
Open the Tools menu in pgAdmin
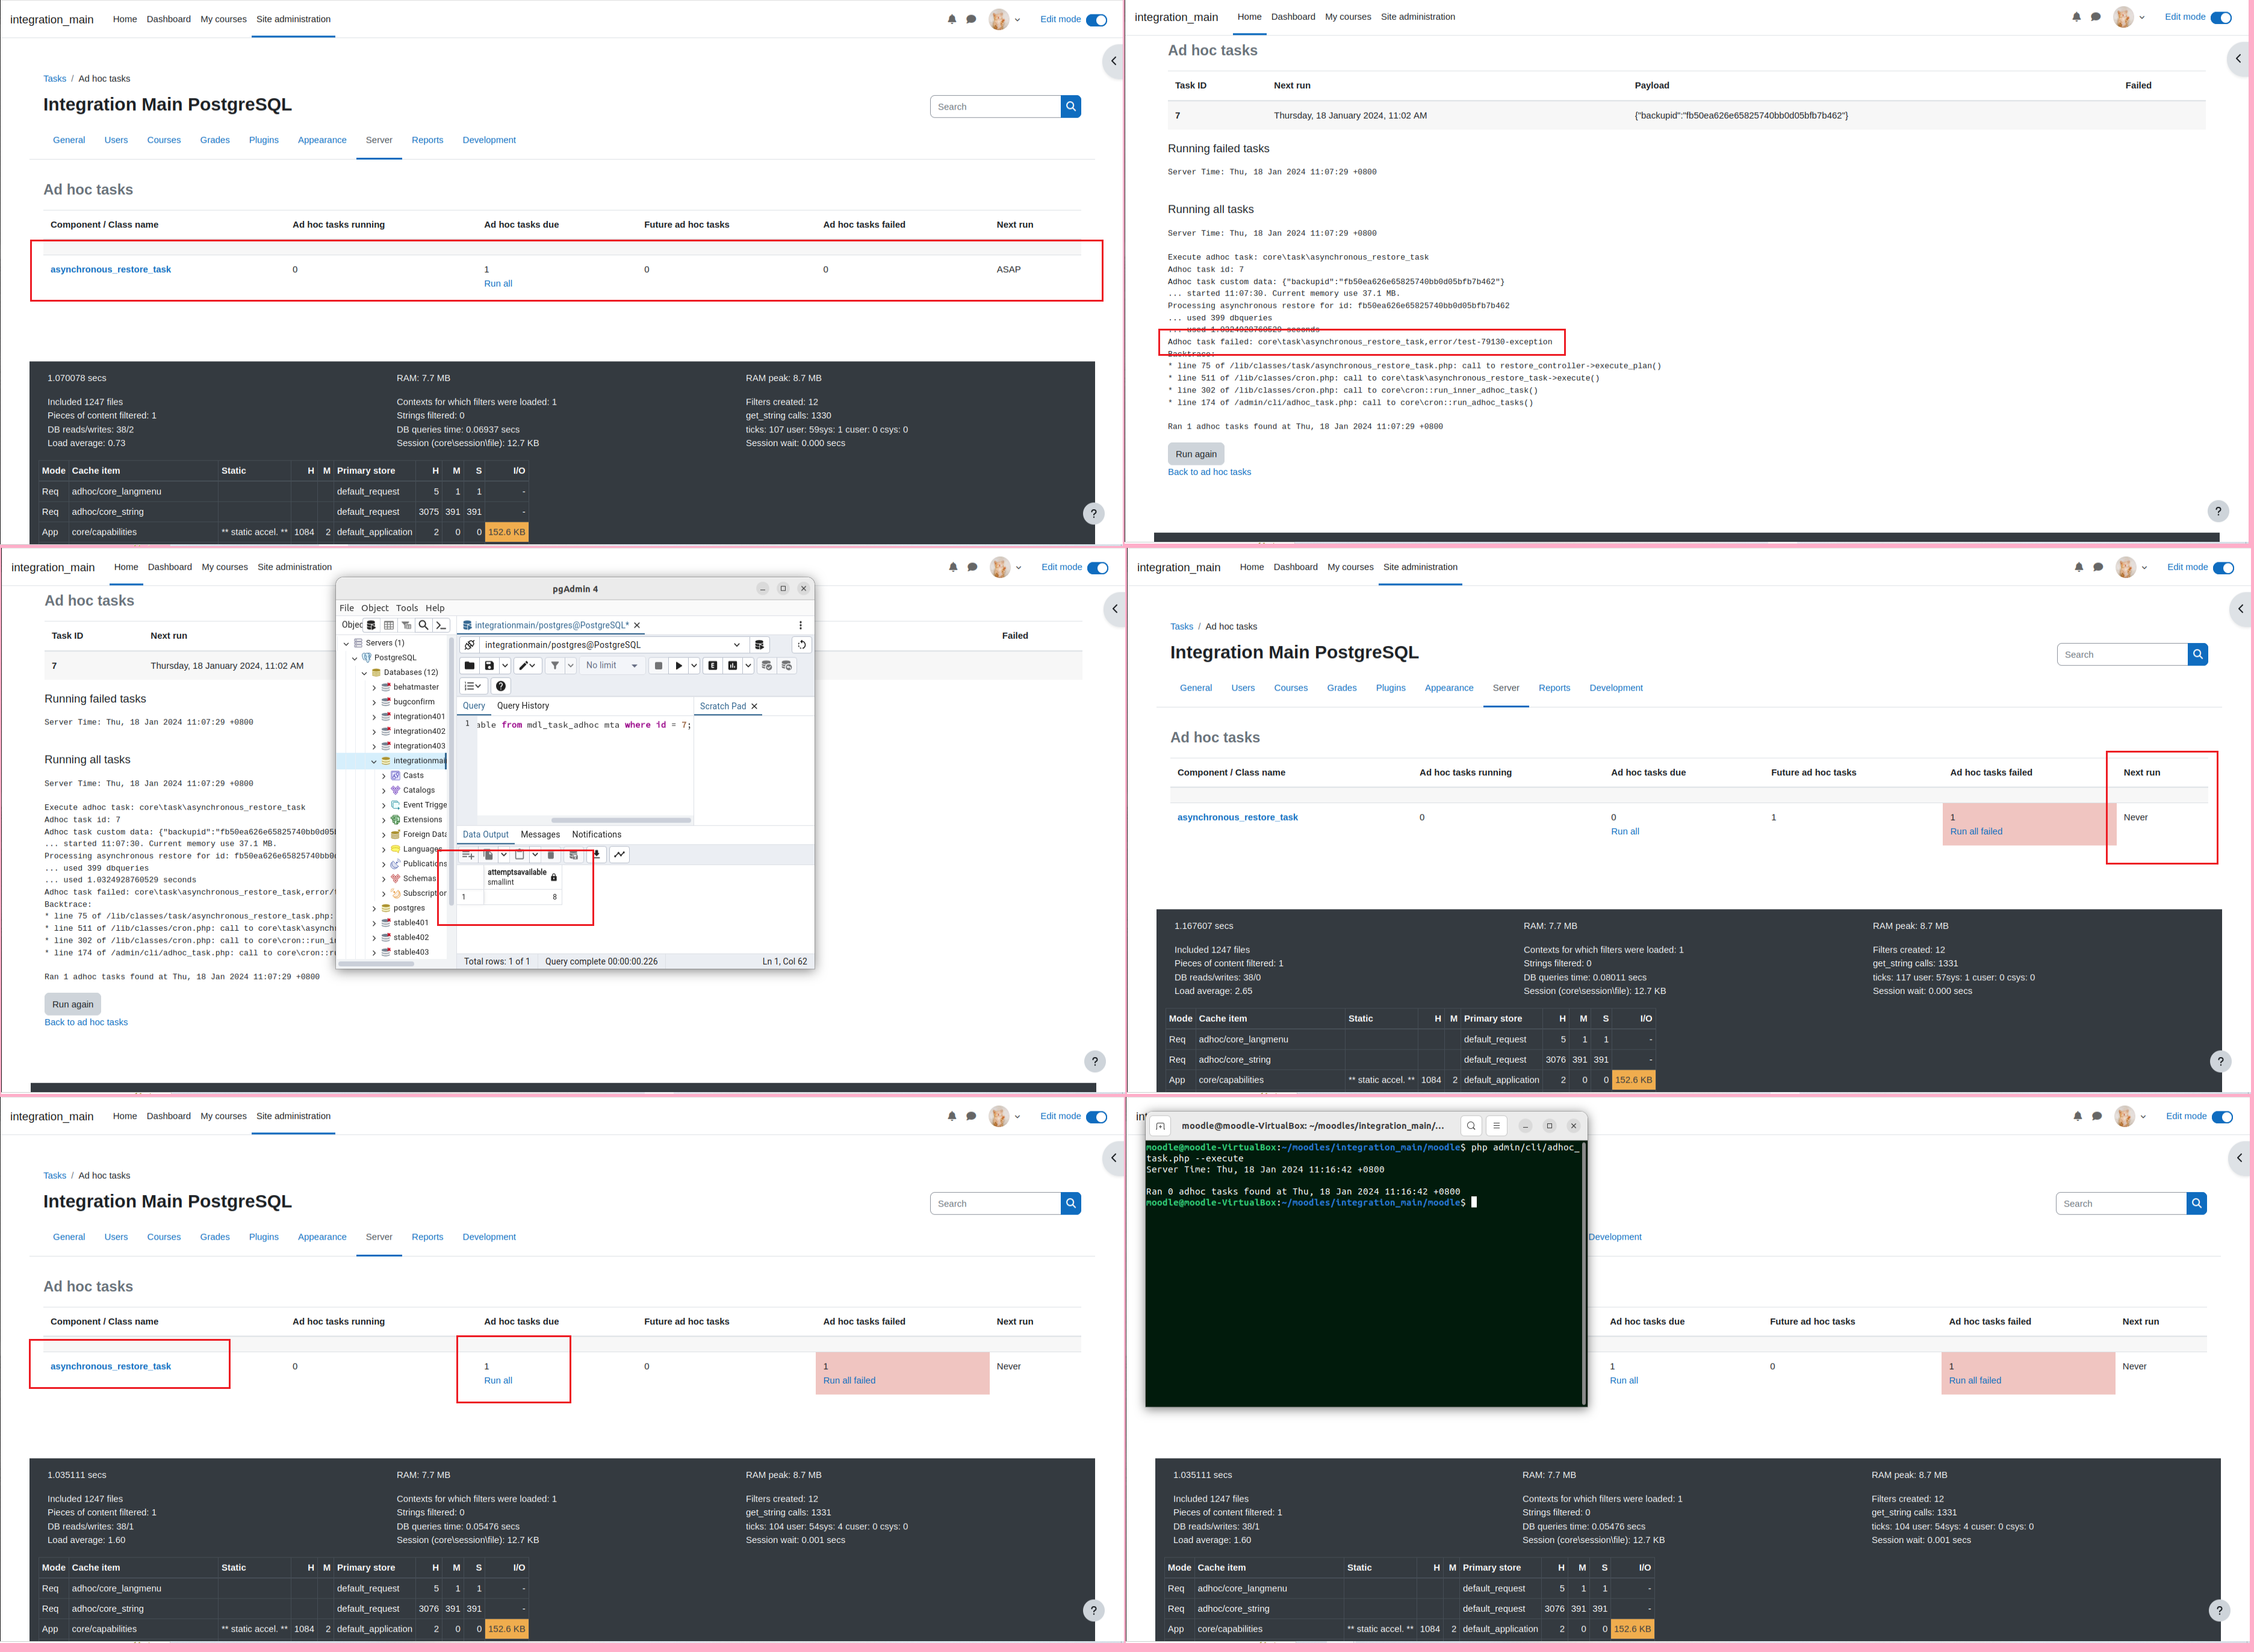coord(407,608)
